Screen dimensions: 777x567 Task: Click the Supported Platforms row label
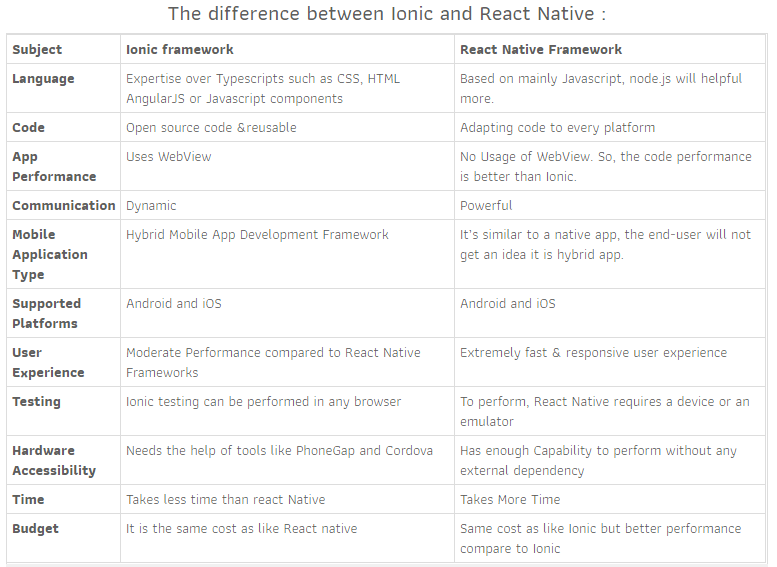[46, 313]
